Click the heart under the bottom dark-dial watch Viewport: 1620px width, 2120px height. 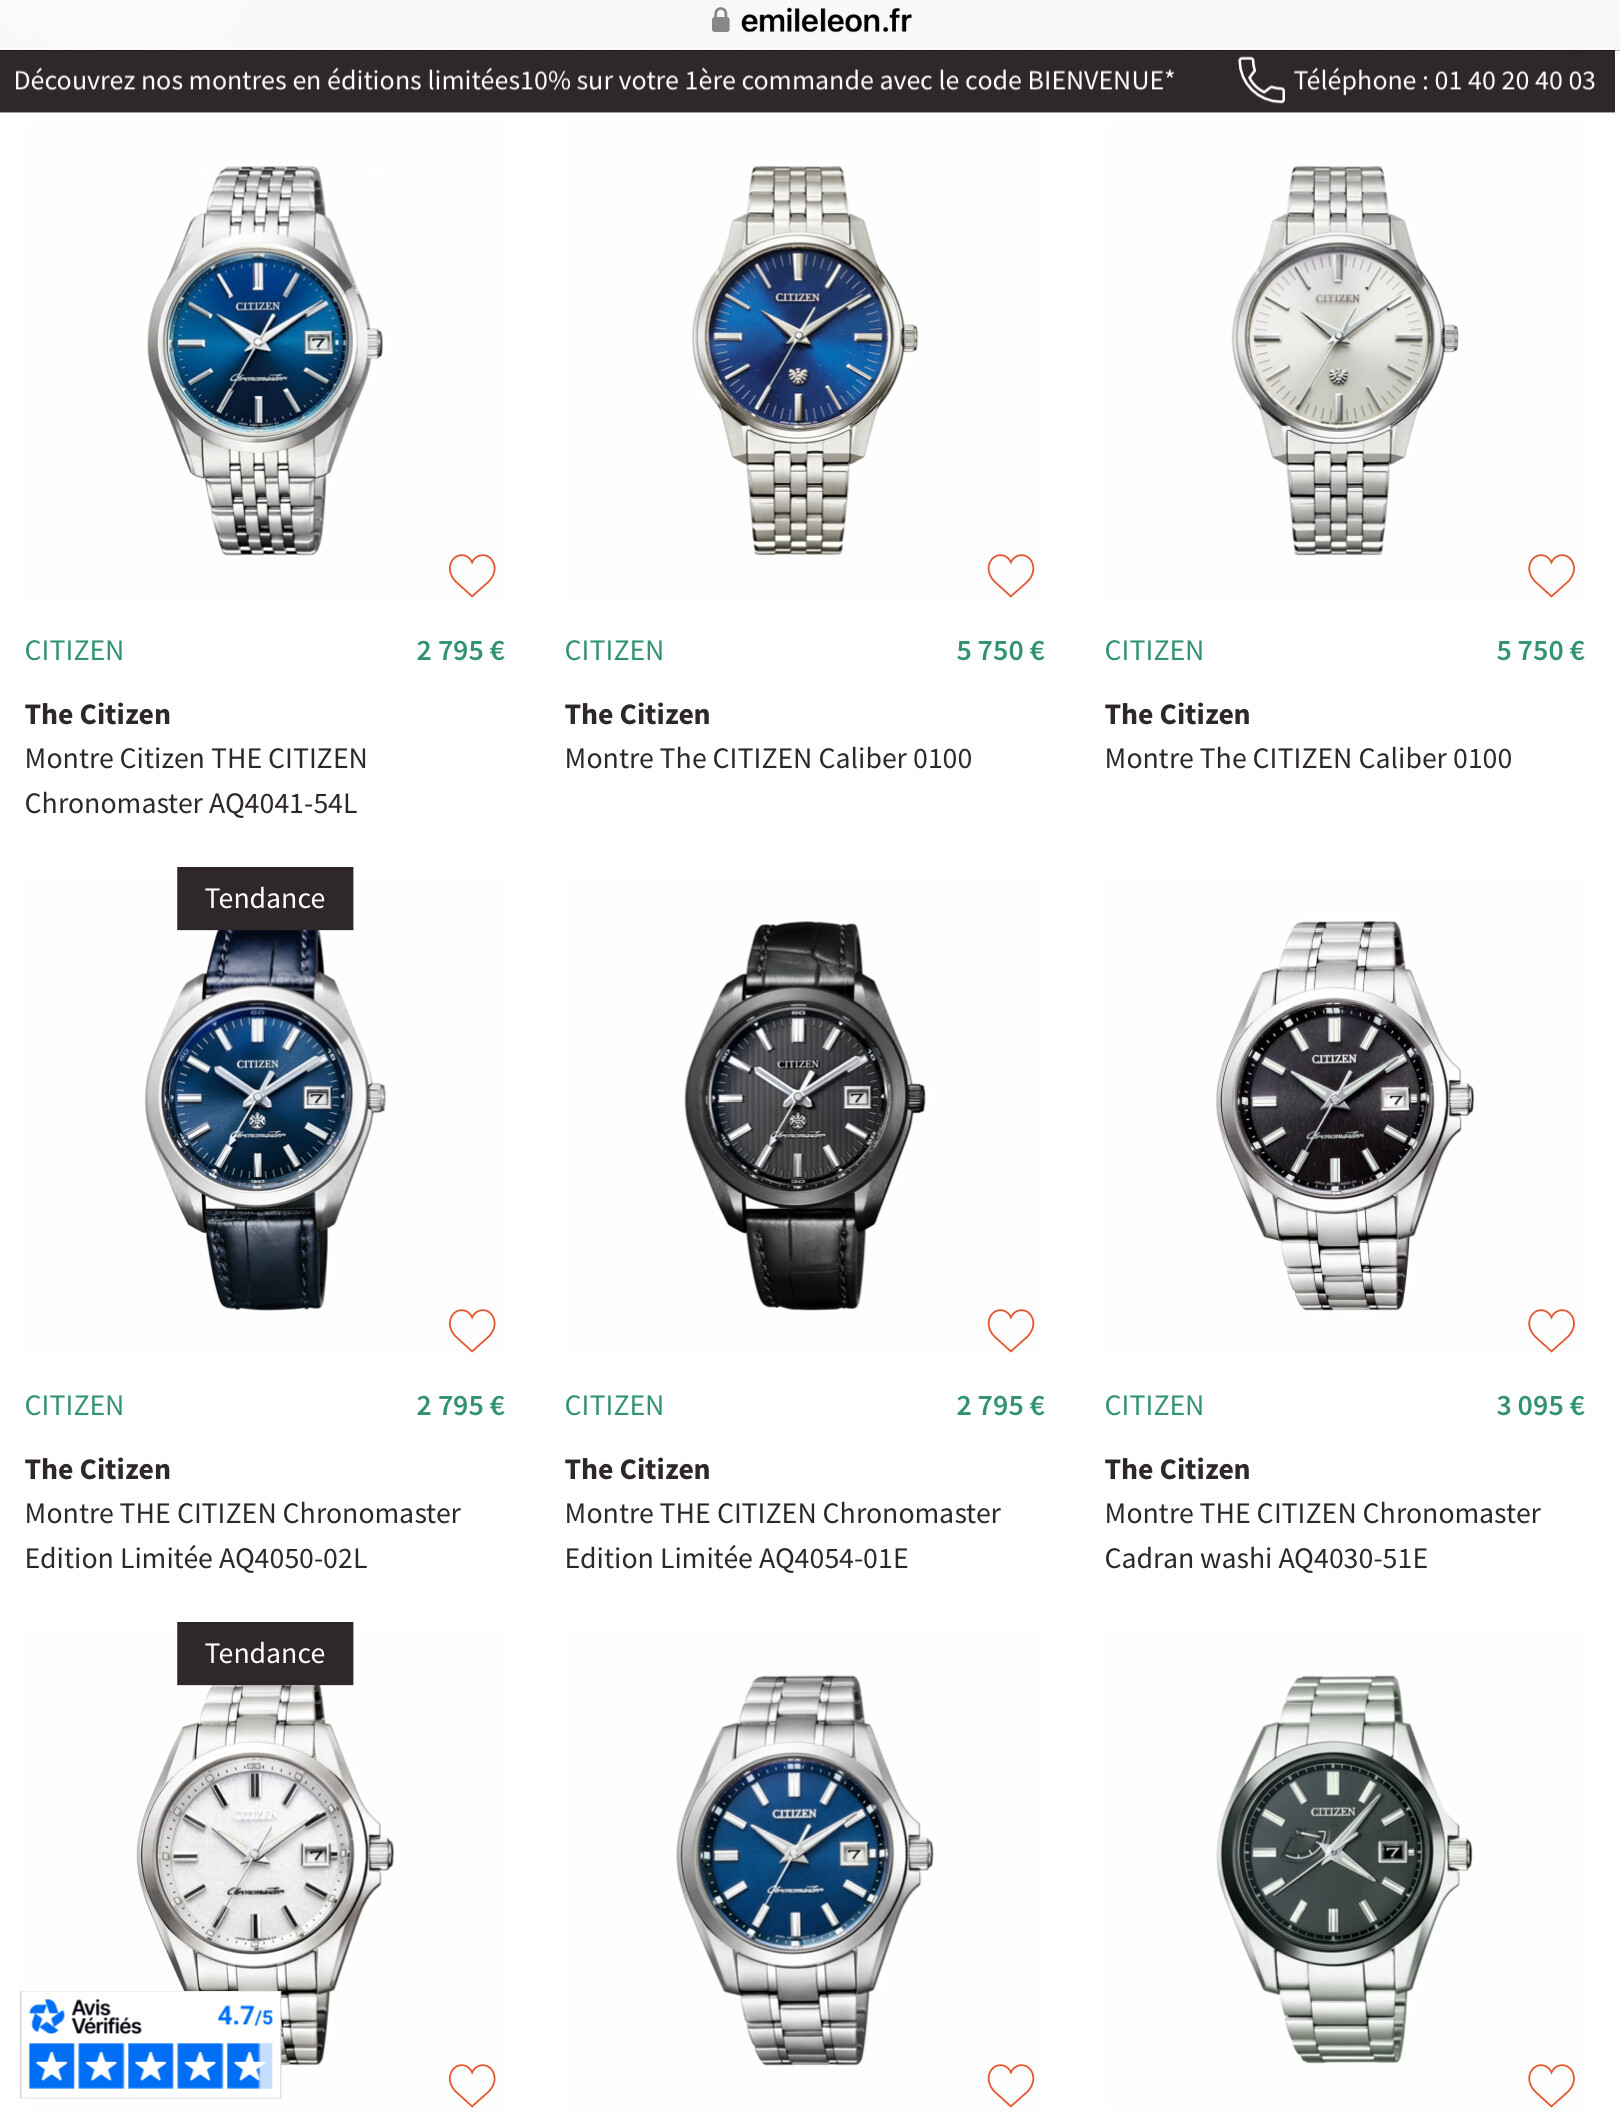click(1551, 2085)
